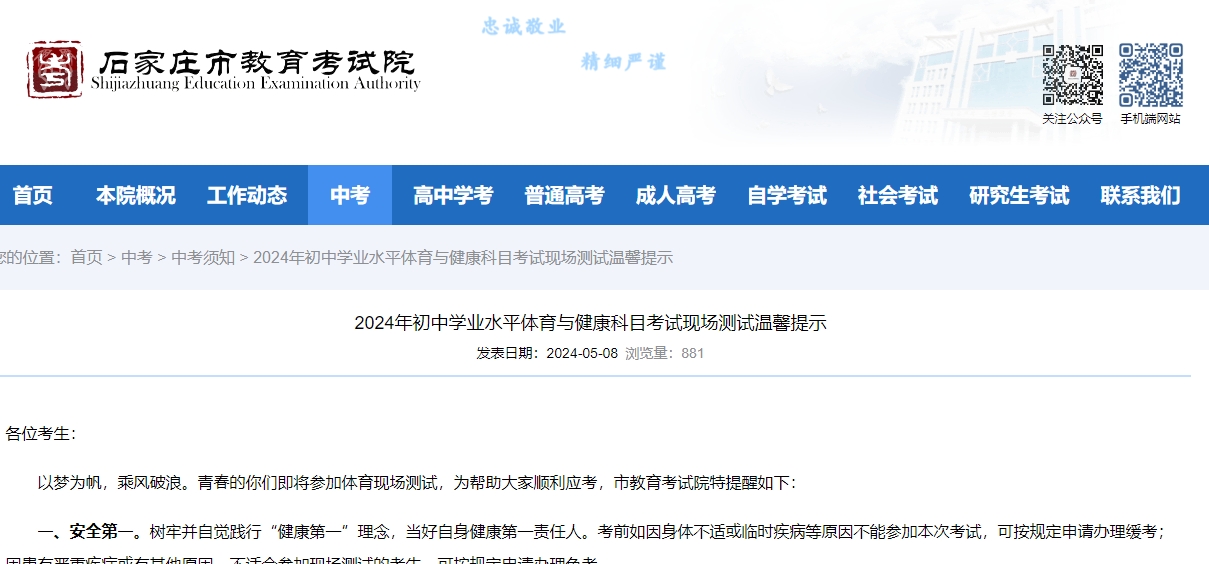Image resolution: width=1209 pixels, height=564 pixels.
Task: Select 研究生考试 in navigation bar
Action: (1019, 196)
